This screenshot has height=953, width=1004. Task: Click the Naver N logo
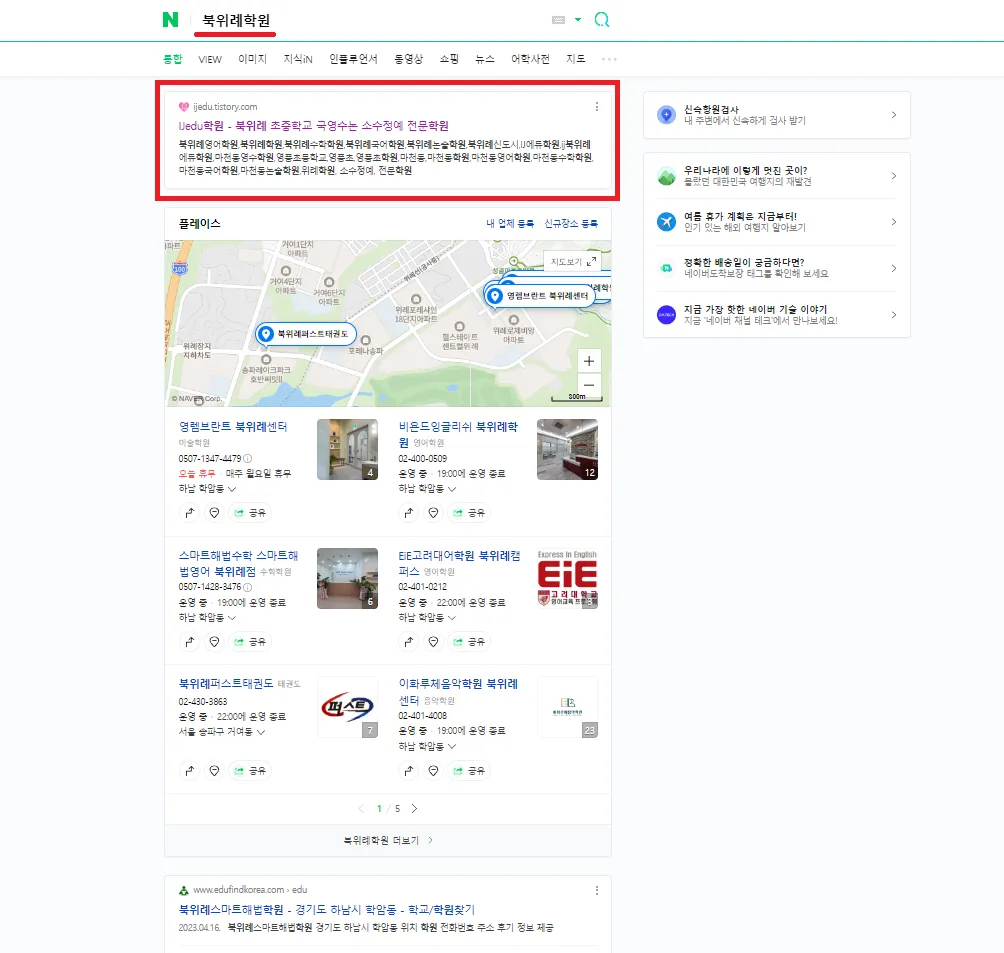tap(169, 19)
